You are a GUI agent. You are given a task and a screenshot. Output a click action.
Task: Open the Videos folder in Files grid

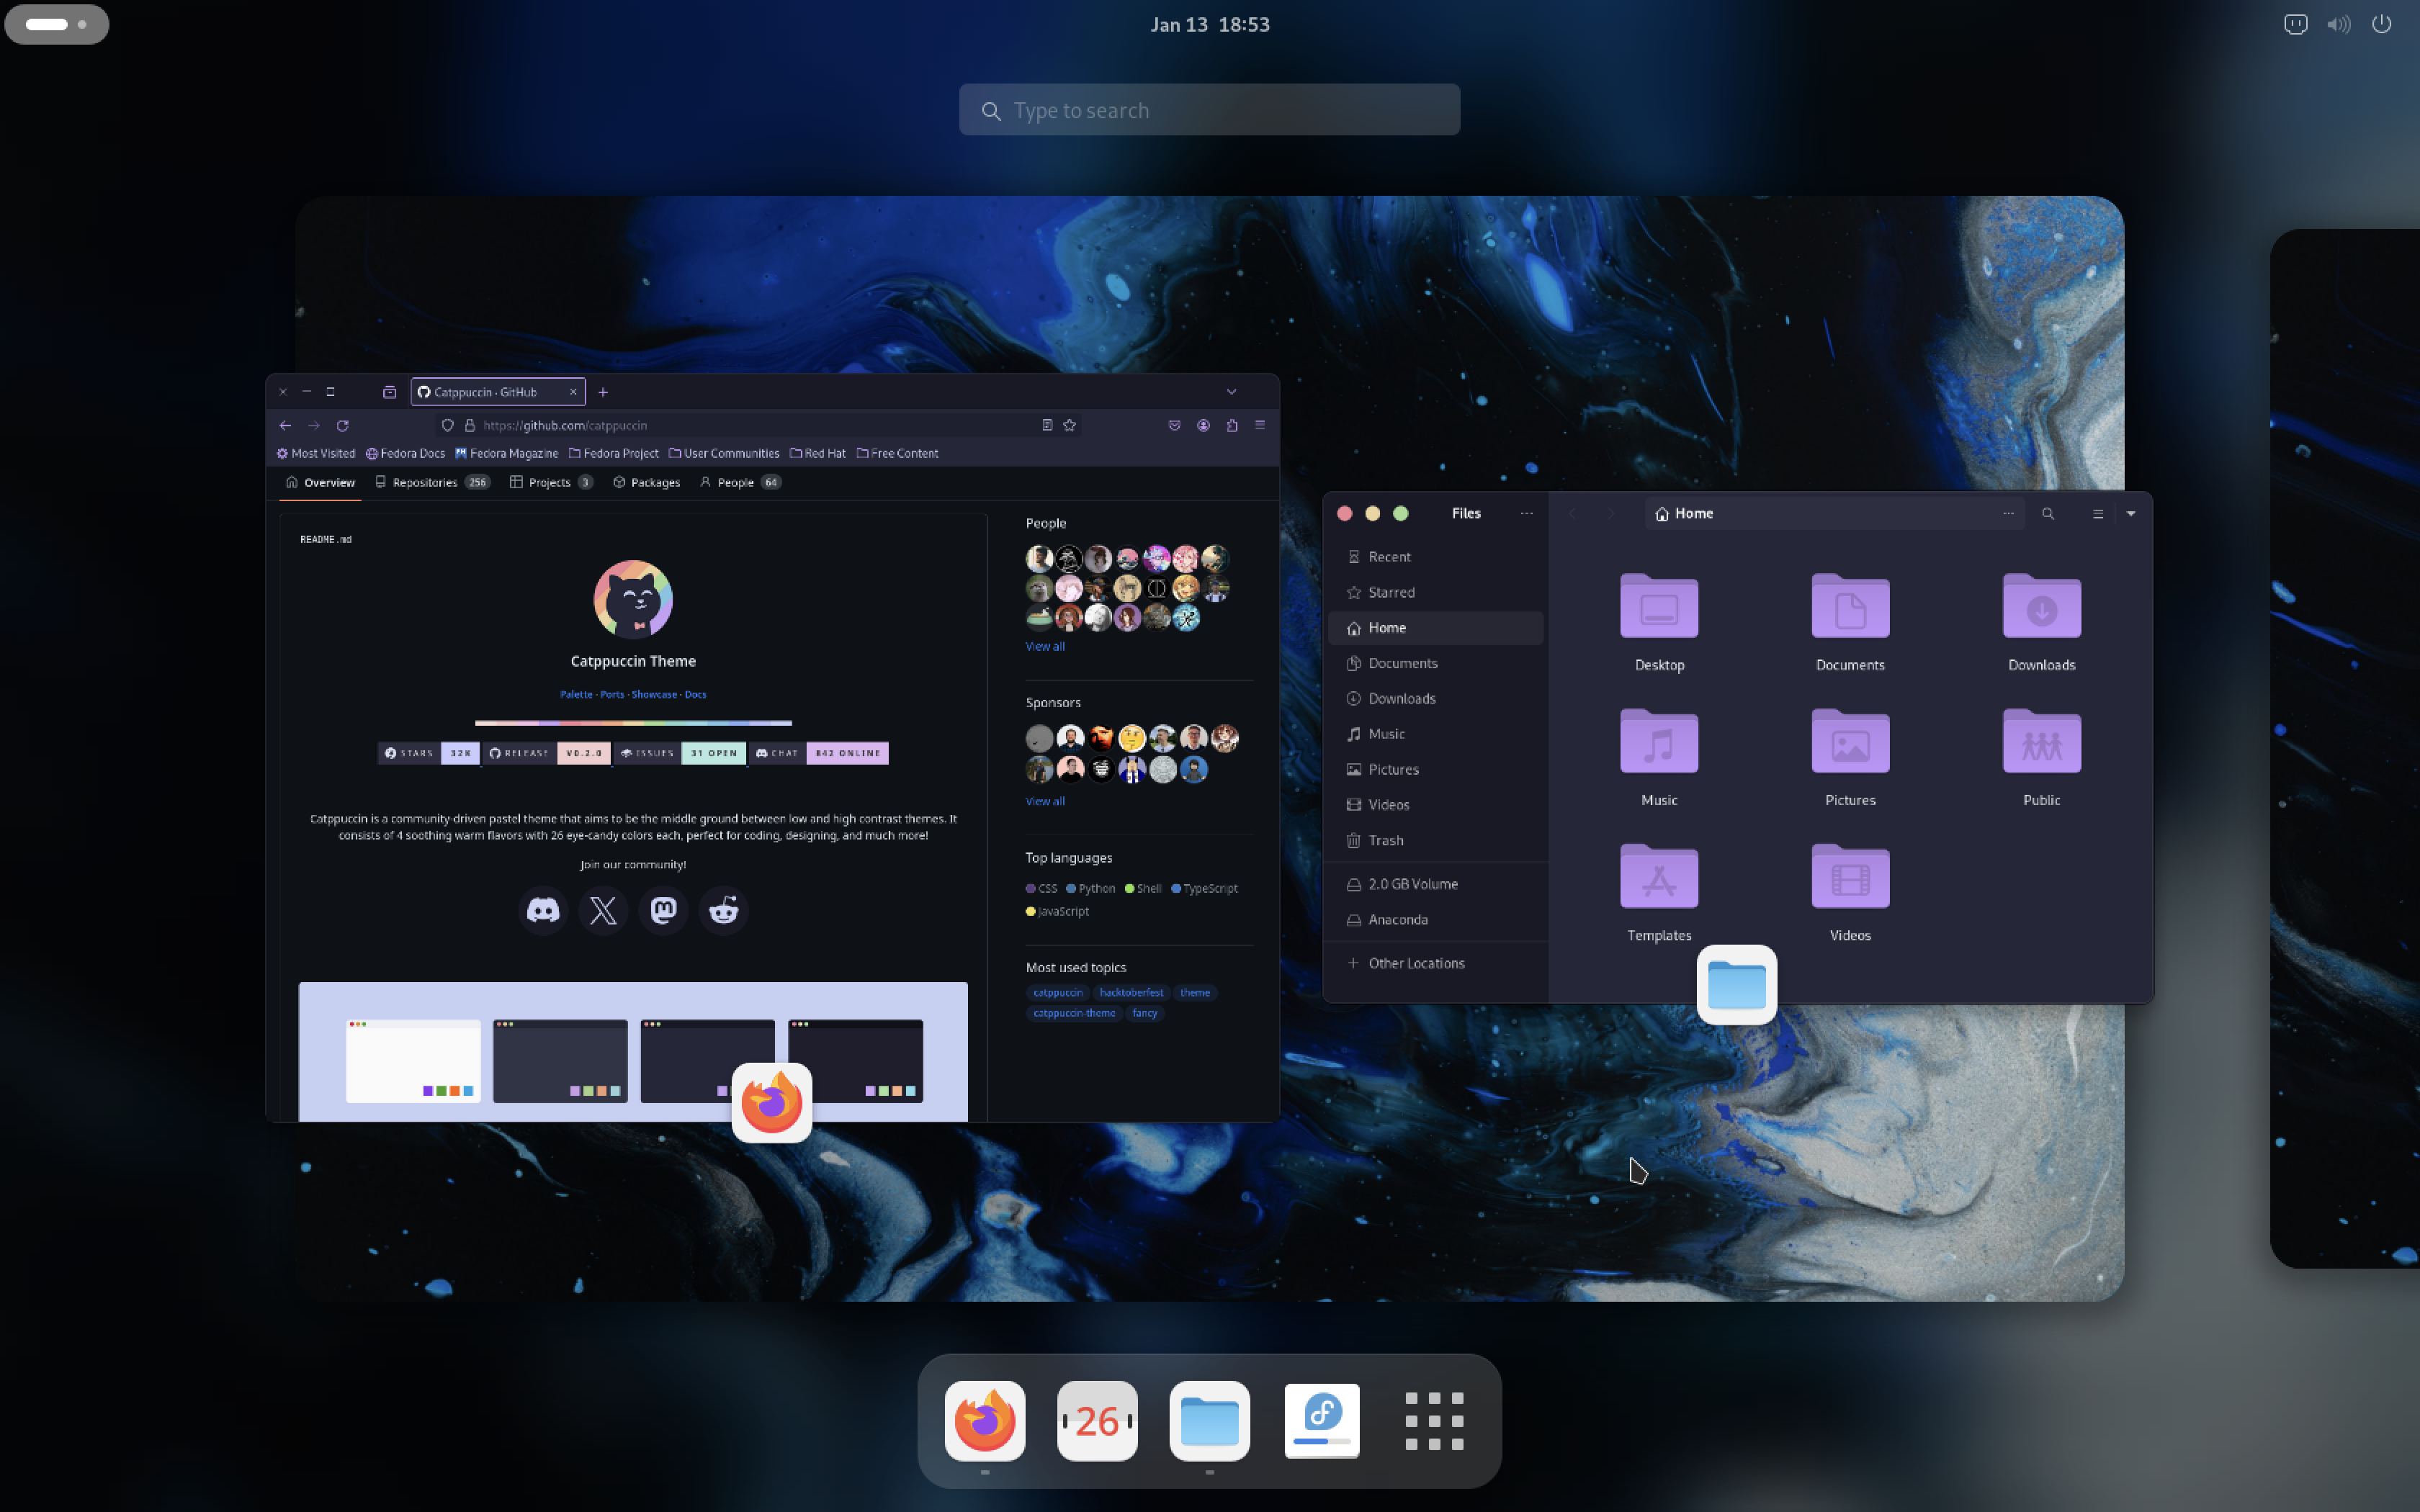1850,876
